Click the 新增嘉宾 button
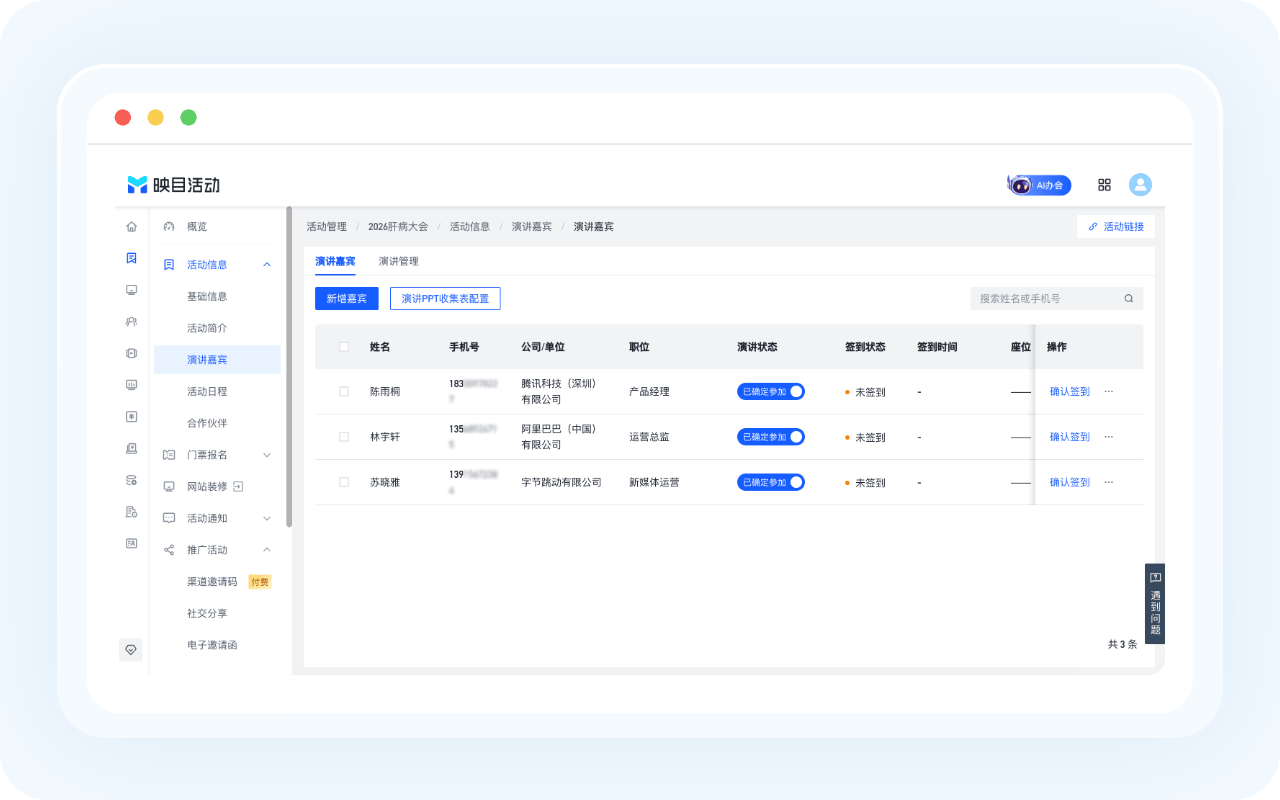The width and height of the screenshot is (1280, 800). point(346,298)
